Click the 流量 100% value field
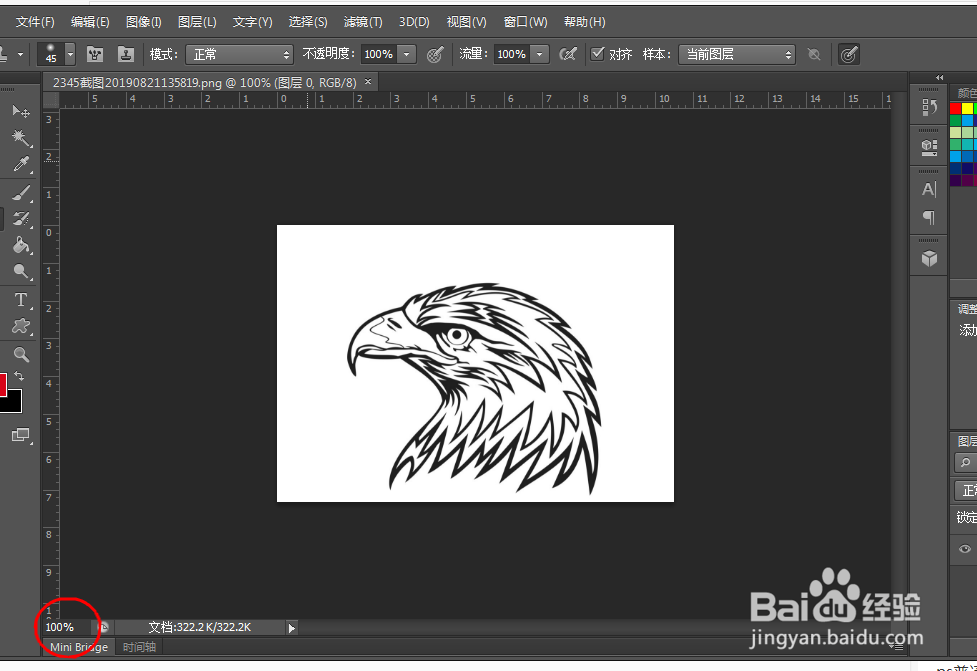The width and height of the screenshot is (977, 671). (x=512, y=54)
